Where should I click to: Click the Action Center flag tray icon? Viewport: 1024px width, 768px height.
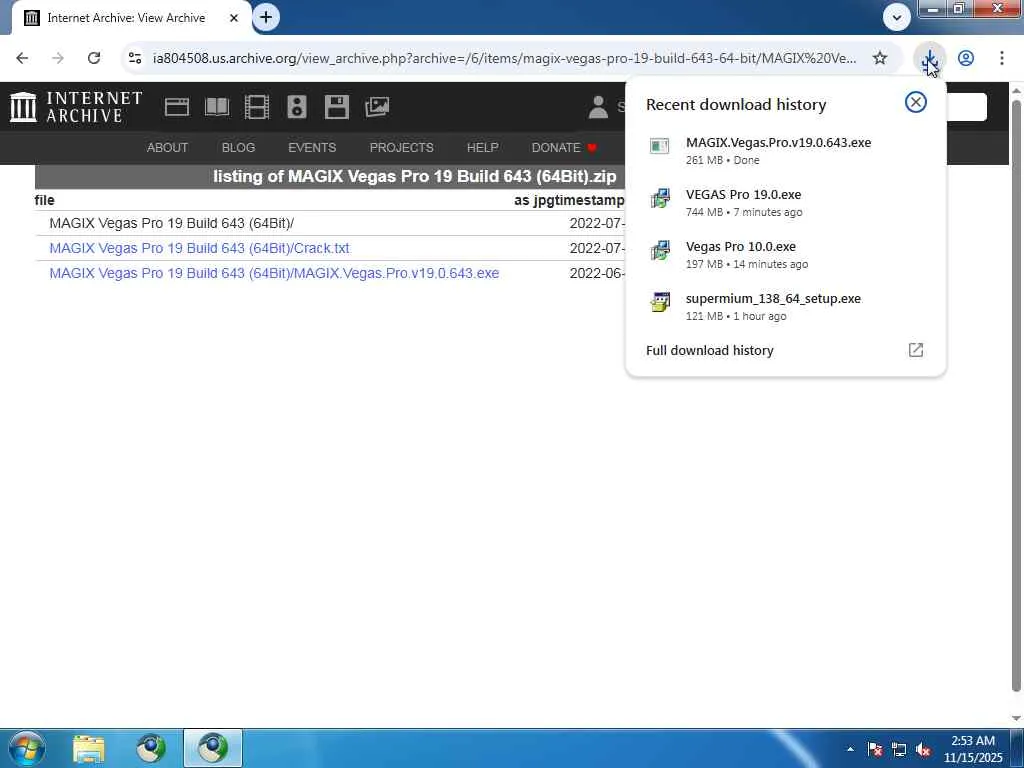coord(875,749)
